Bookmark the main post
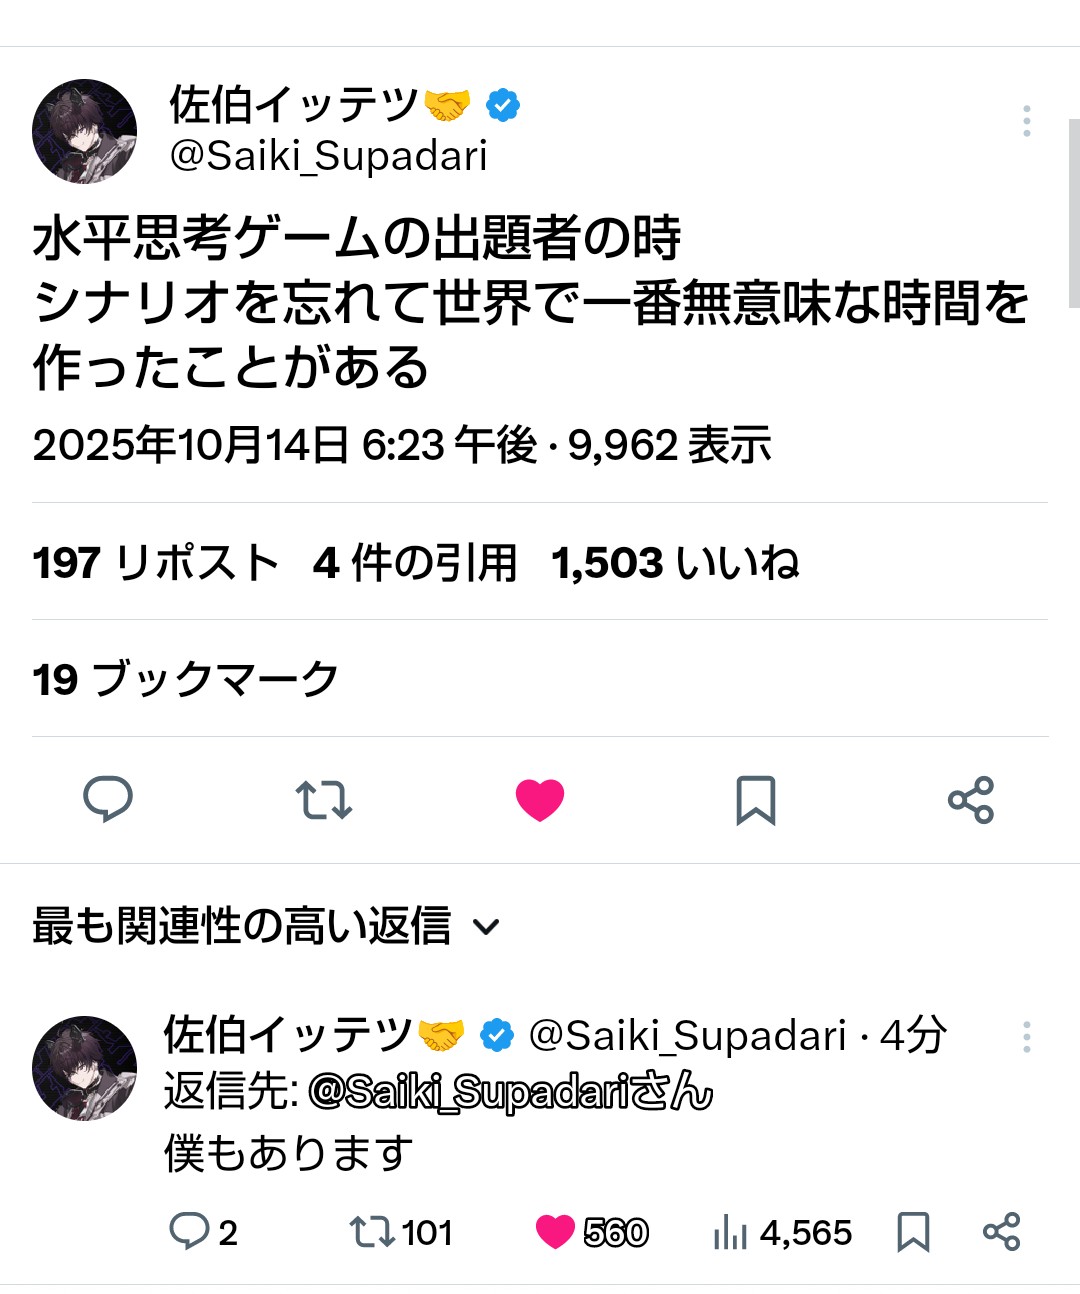The image size is (1080, 1294). point(756,800)
